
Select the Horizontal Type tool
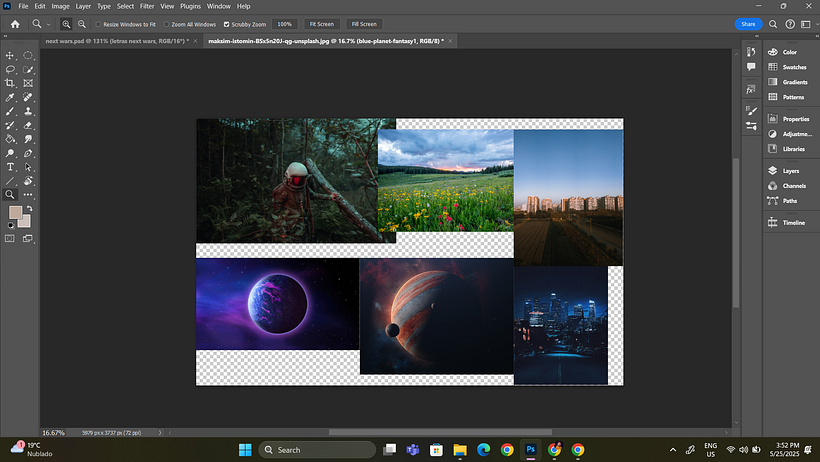(10, 167)
